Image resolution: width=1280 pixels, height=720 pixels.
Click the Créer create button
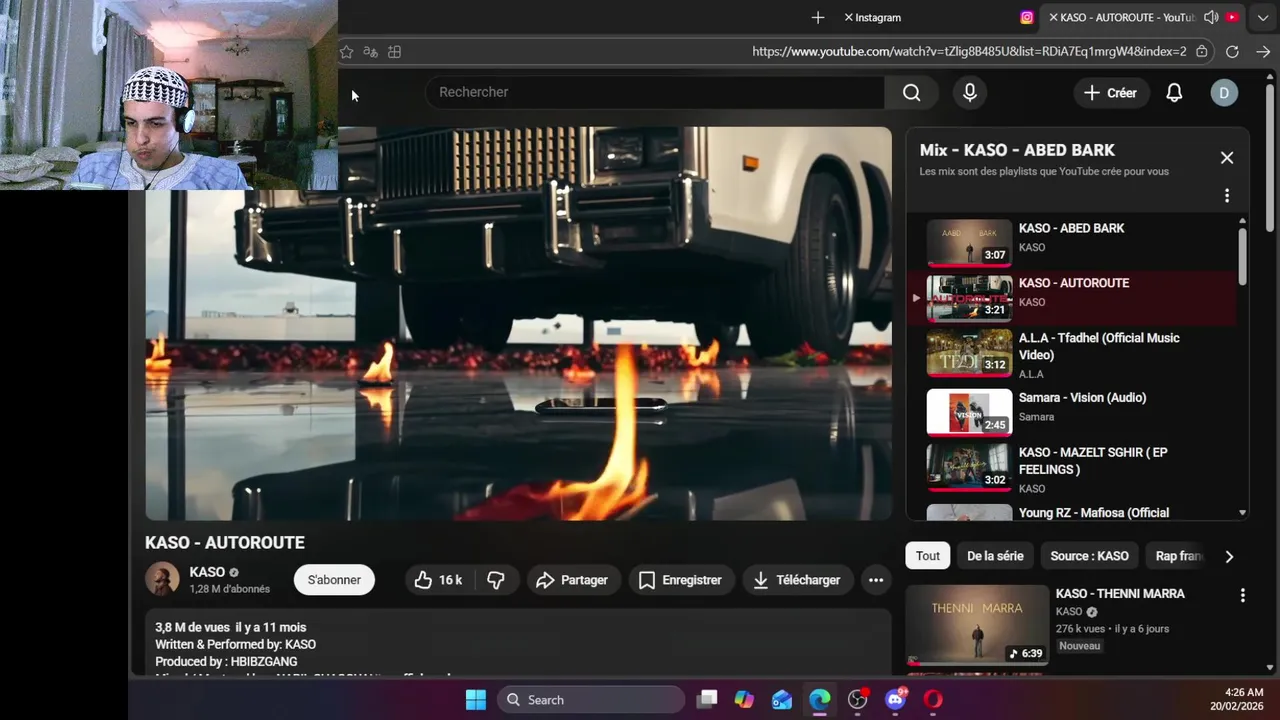tap(1111, 93)
